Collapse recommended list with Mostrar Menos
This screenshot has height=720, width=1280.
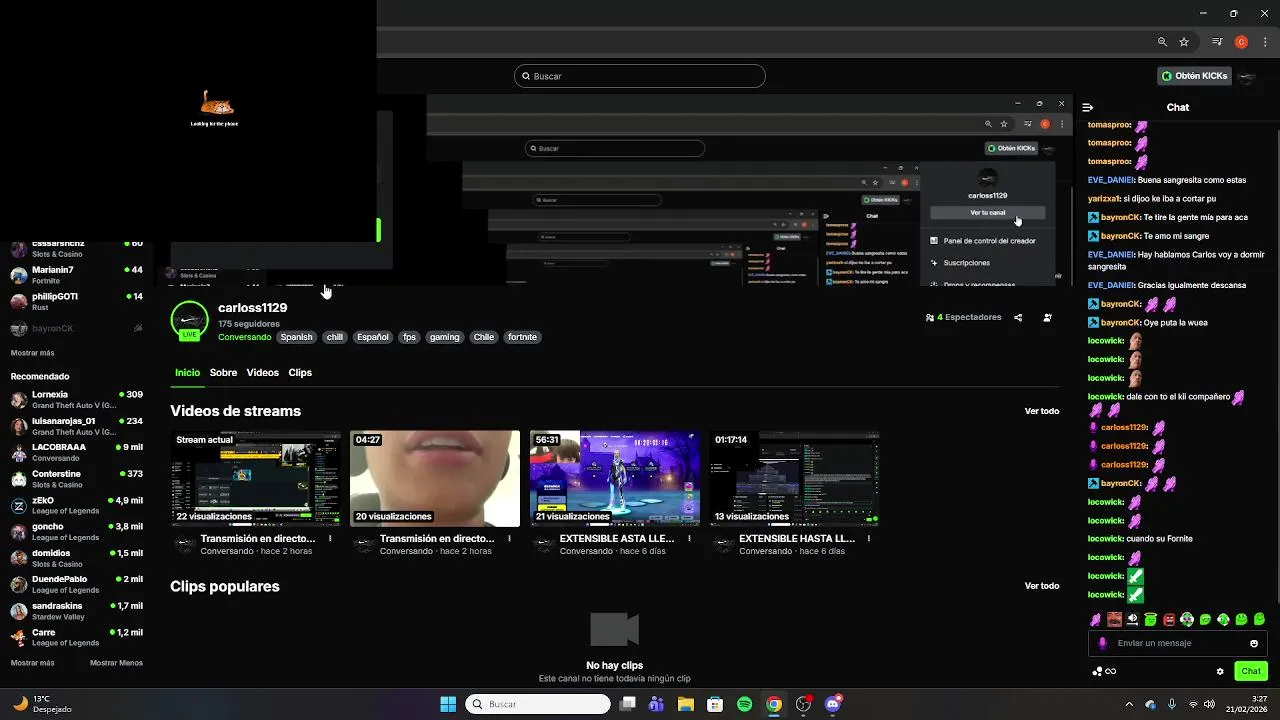pyautogui.click(x=116, y=663)
